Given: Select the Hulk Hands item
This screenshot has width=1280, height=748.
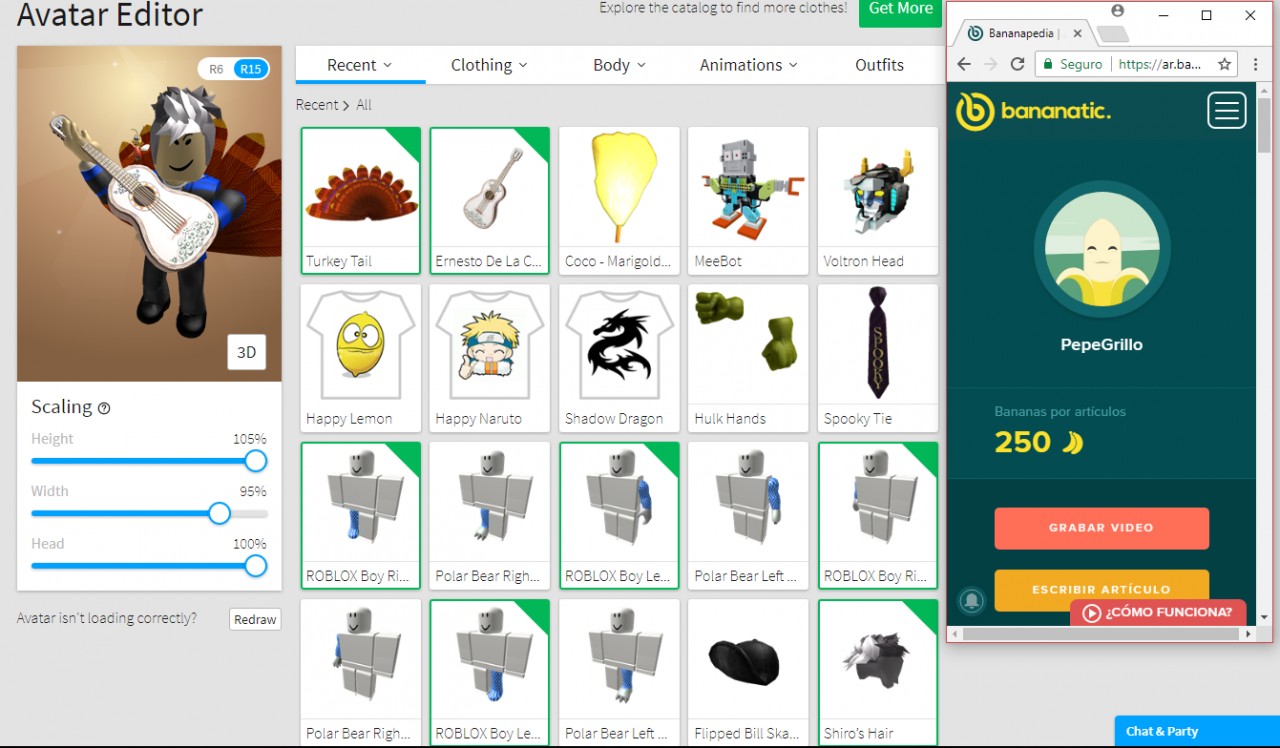Looking at the screenshot, I should (x=748, y=358).
